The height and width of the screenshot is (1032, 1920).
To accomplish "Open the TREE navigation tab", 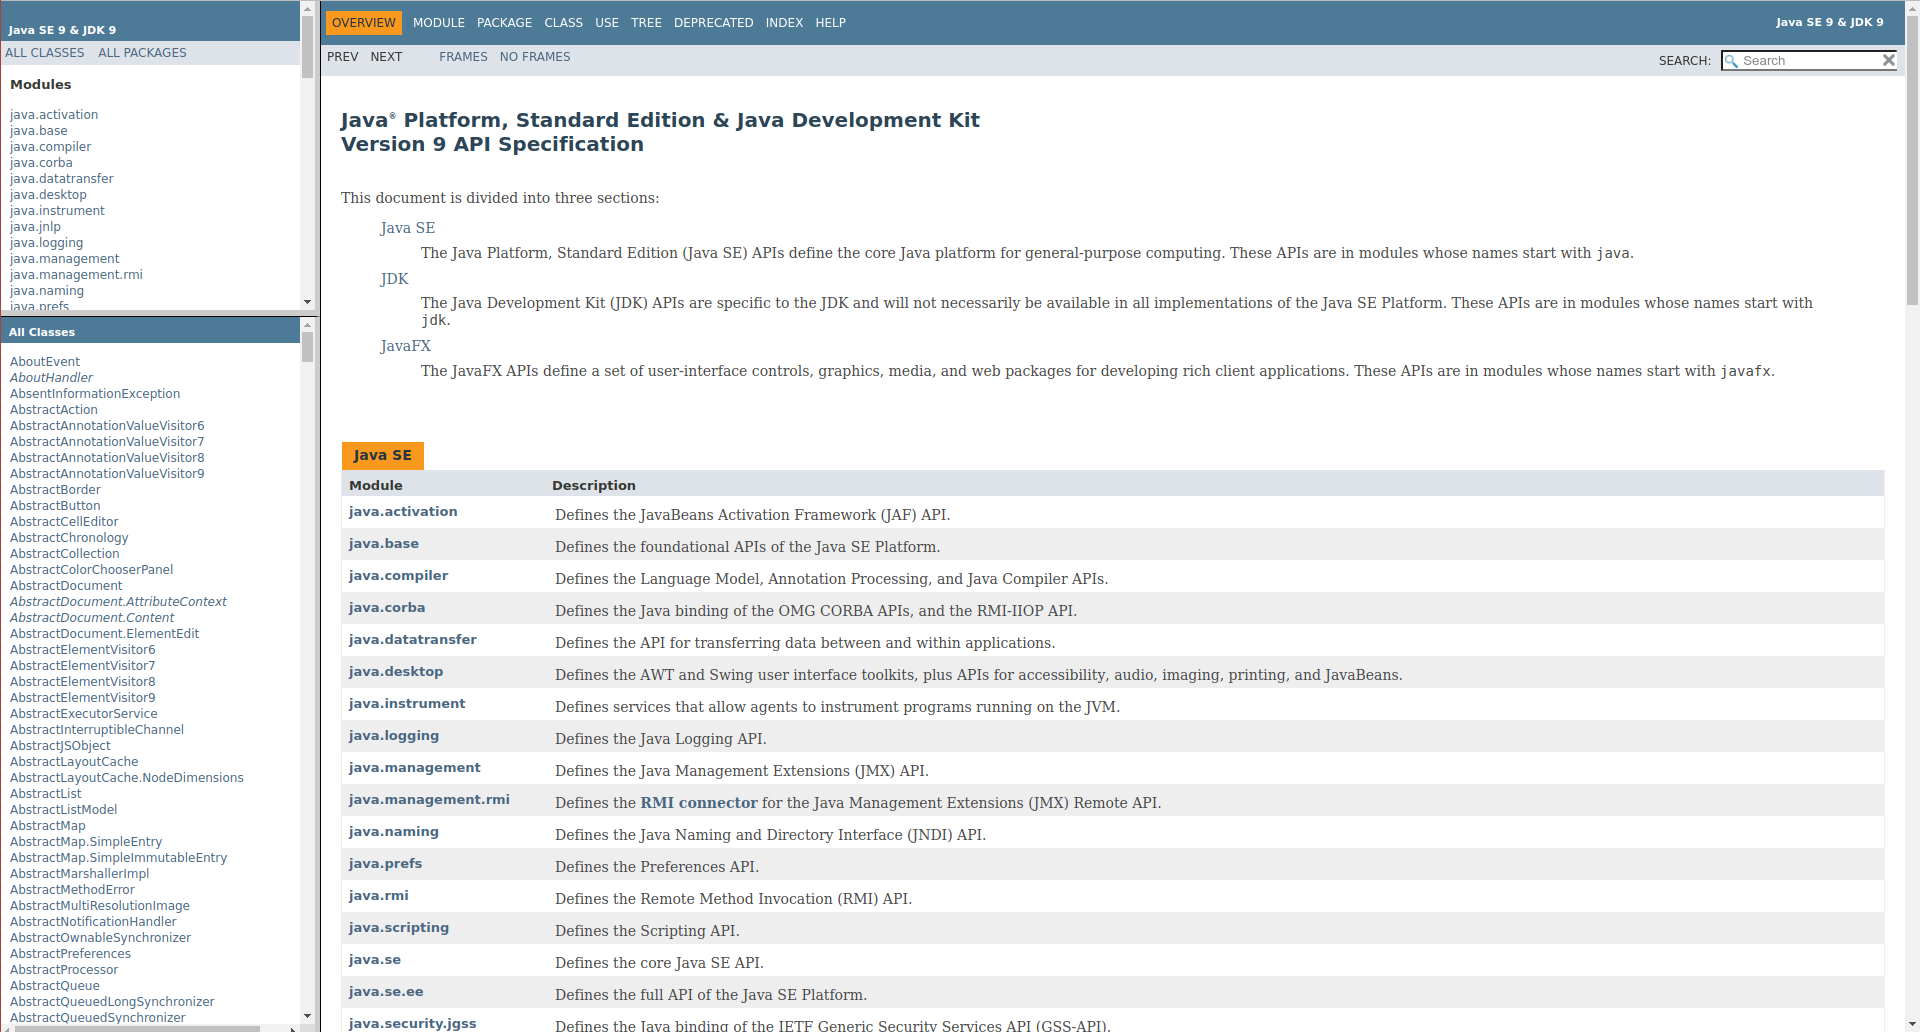I will [x=646, y=23].
